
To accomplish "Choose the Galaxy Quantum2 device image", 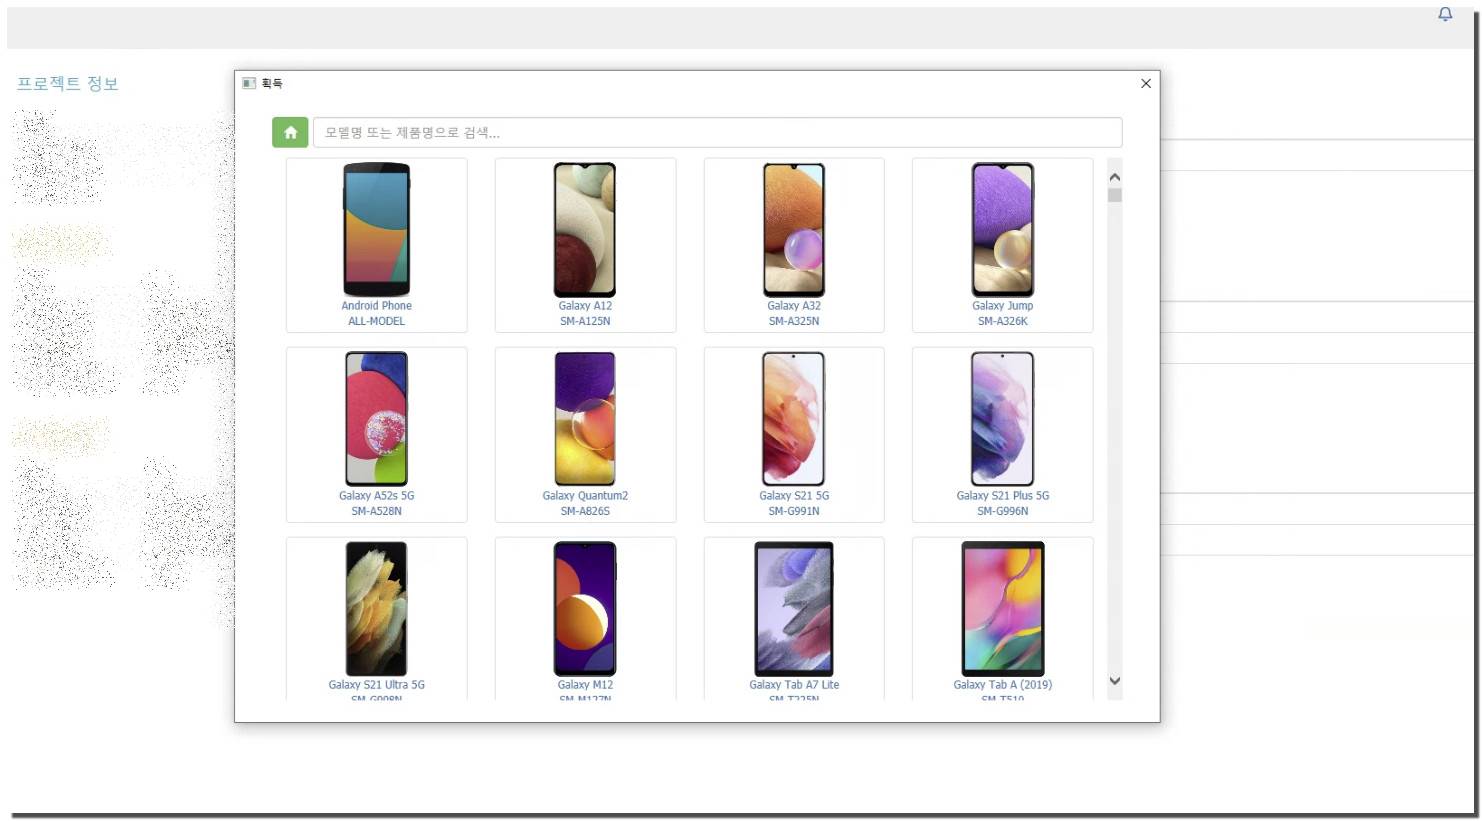I will [585, 419].
